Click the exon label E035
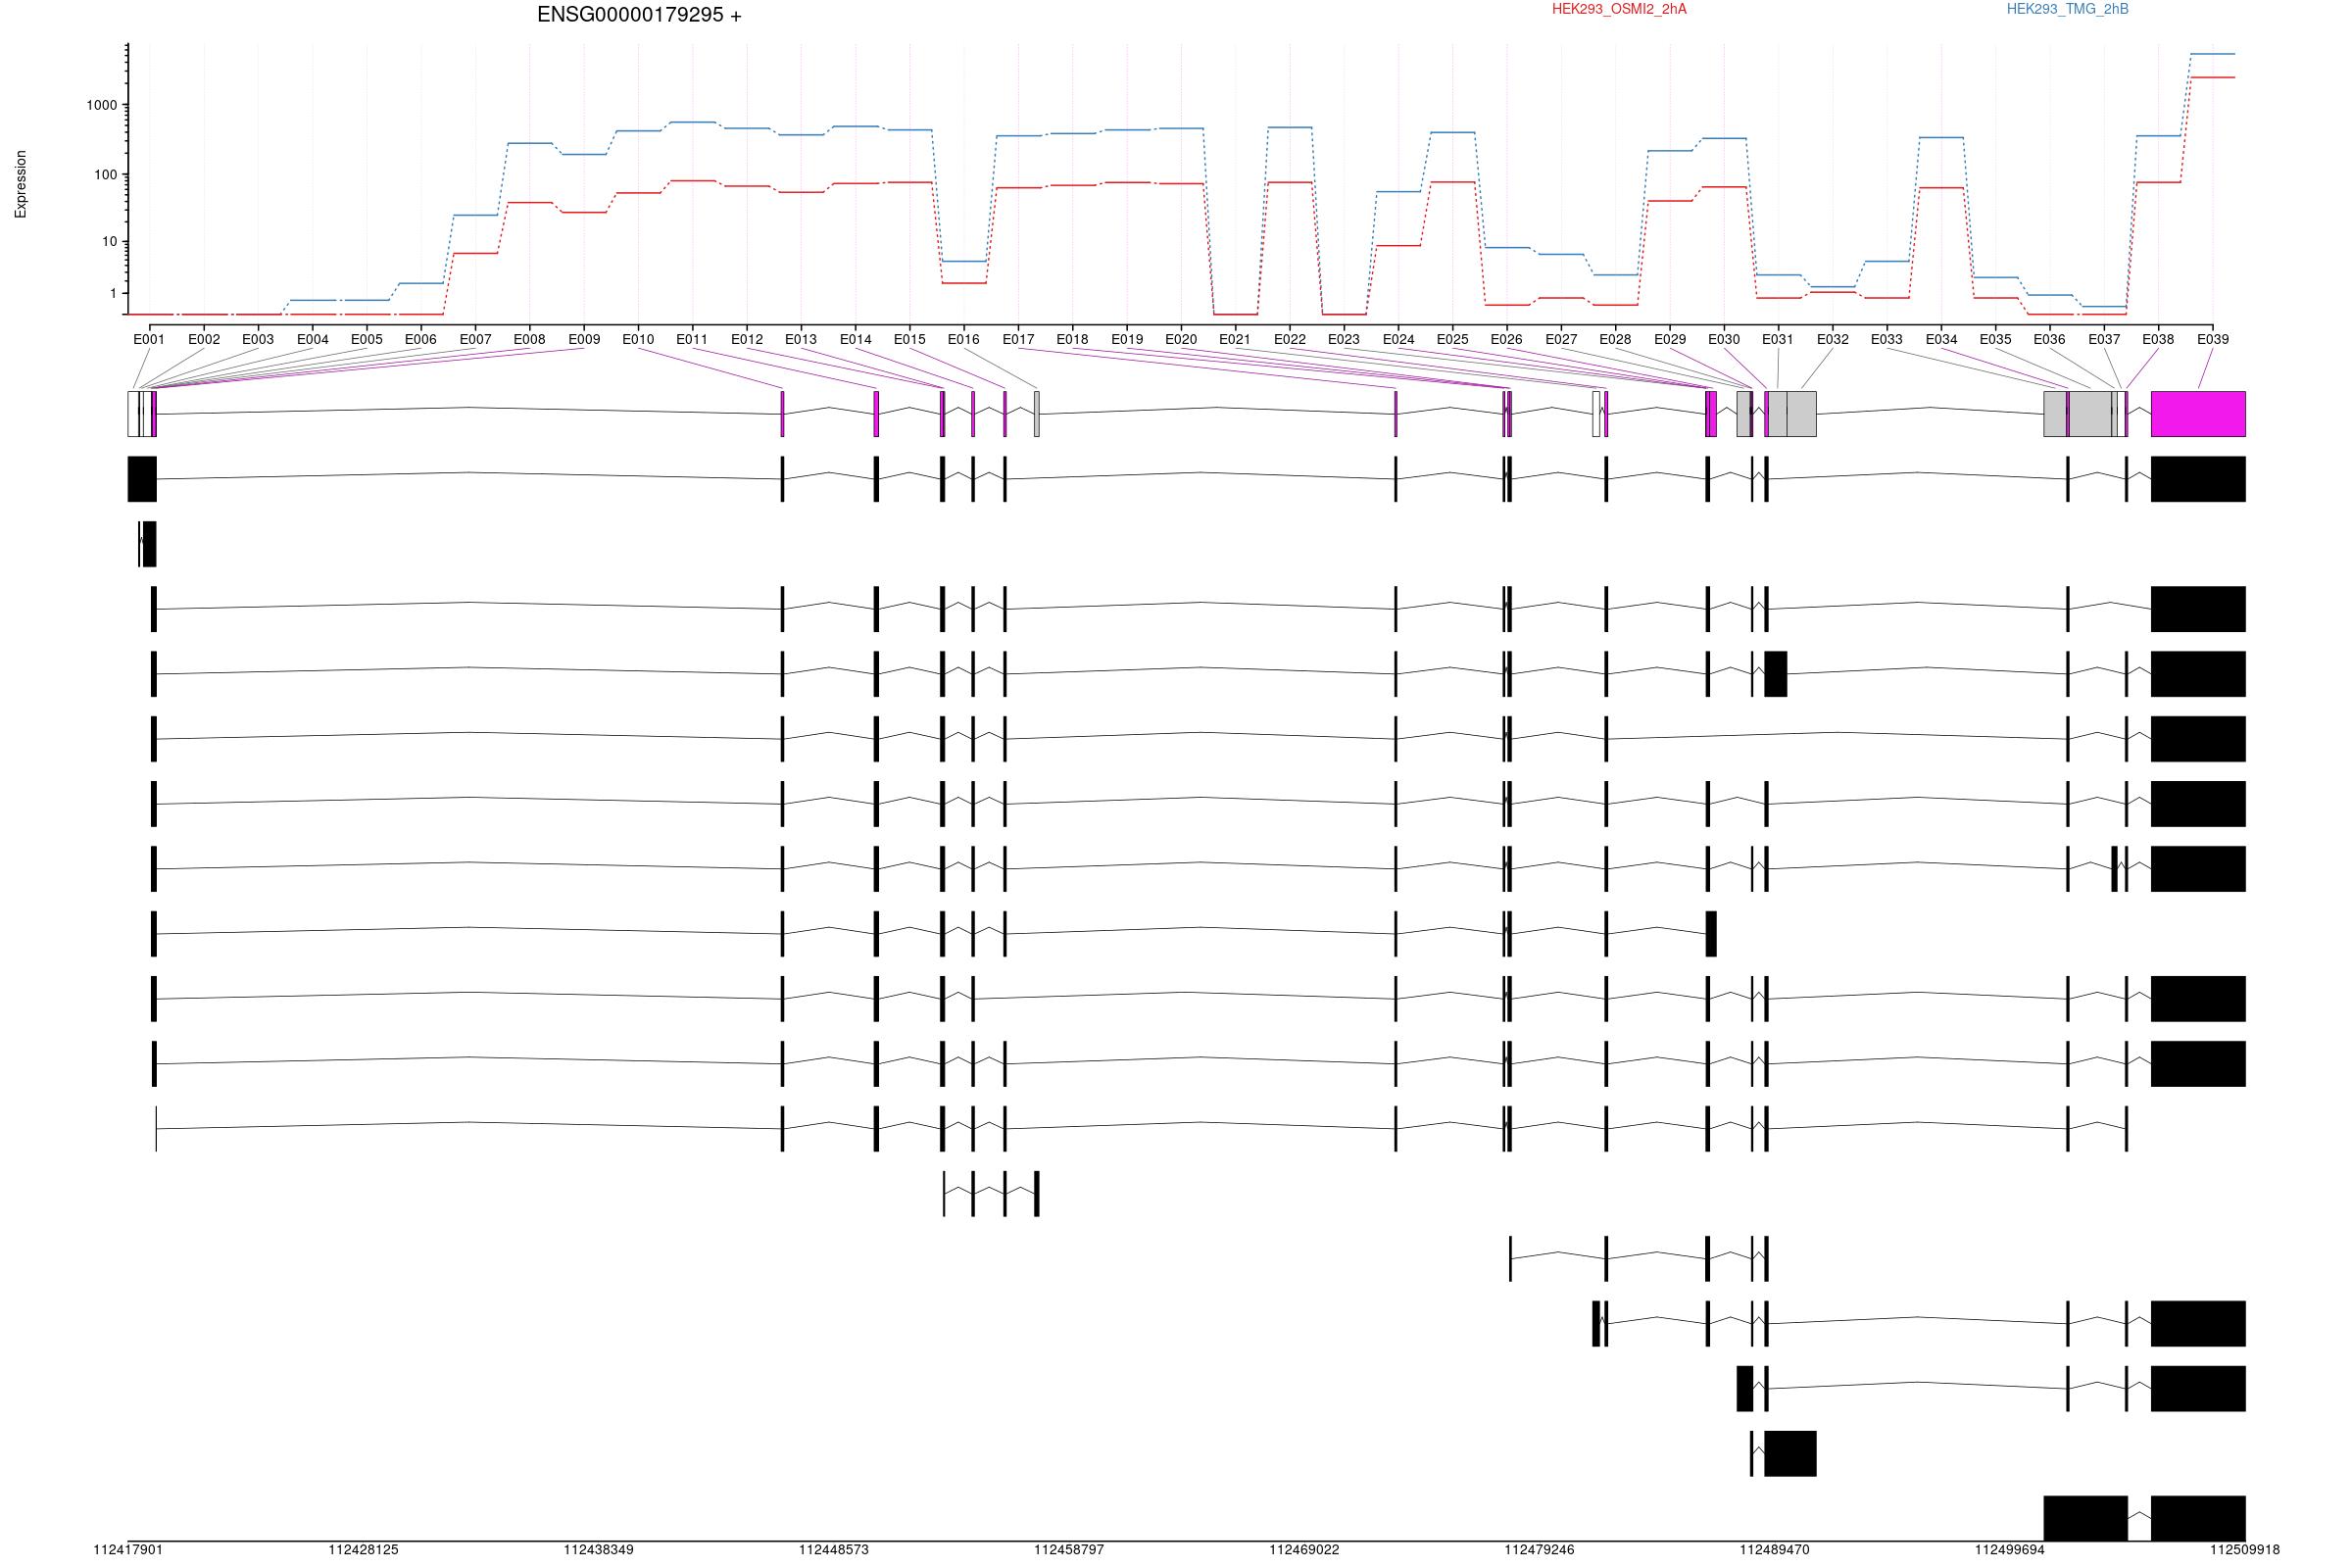Viewport: 2352px width, 1568px height. pyautogui.click(x=1996, y=339)
